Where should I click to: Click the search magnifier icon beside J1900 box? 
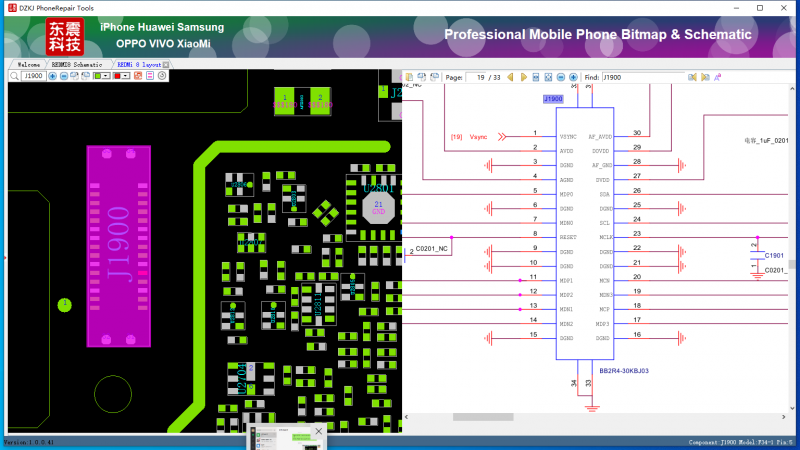pos(14,76)
